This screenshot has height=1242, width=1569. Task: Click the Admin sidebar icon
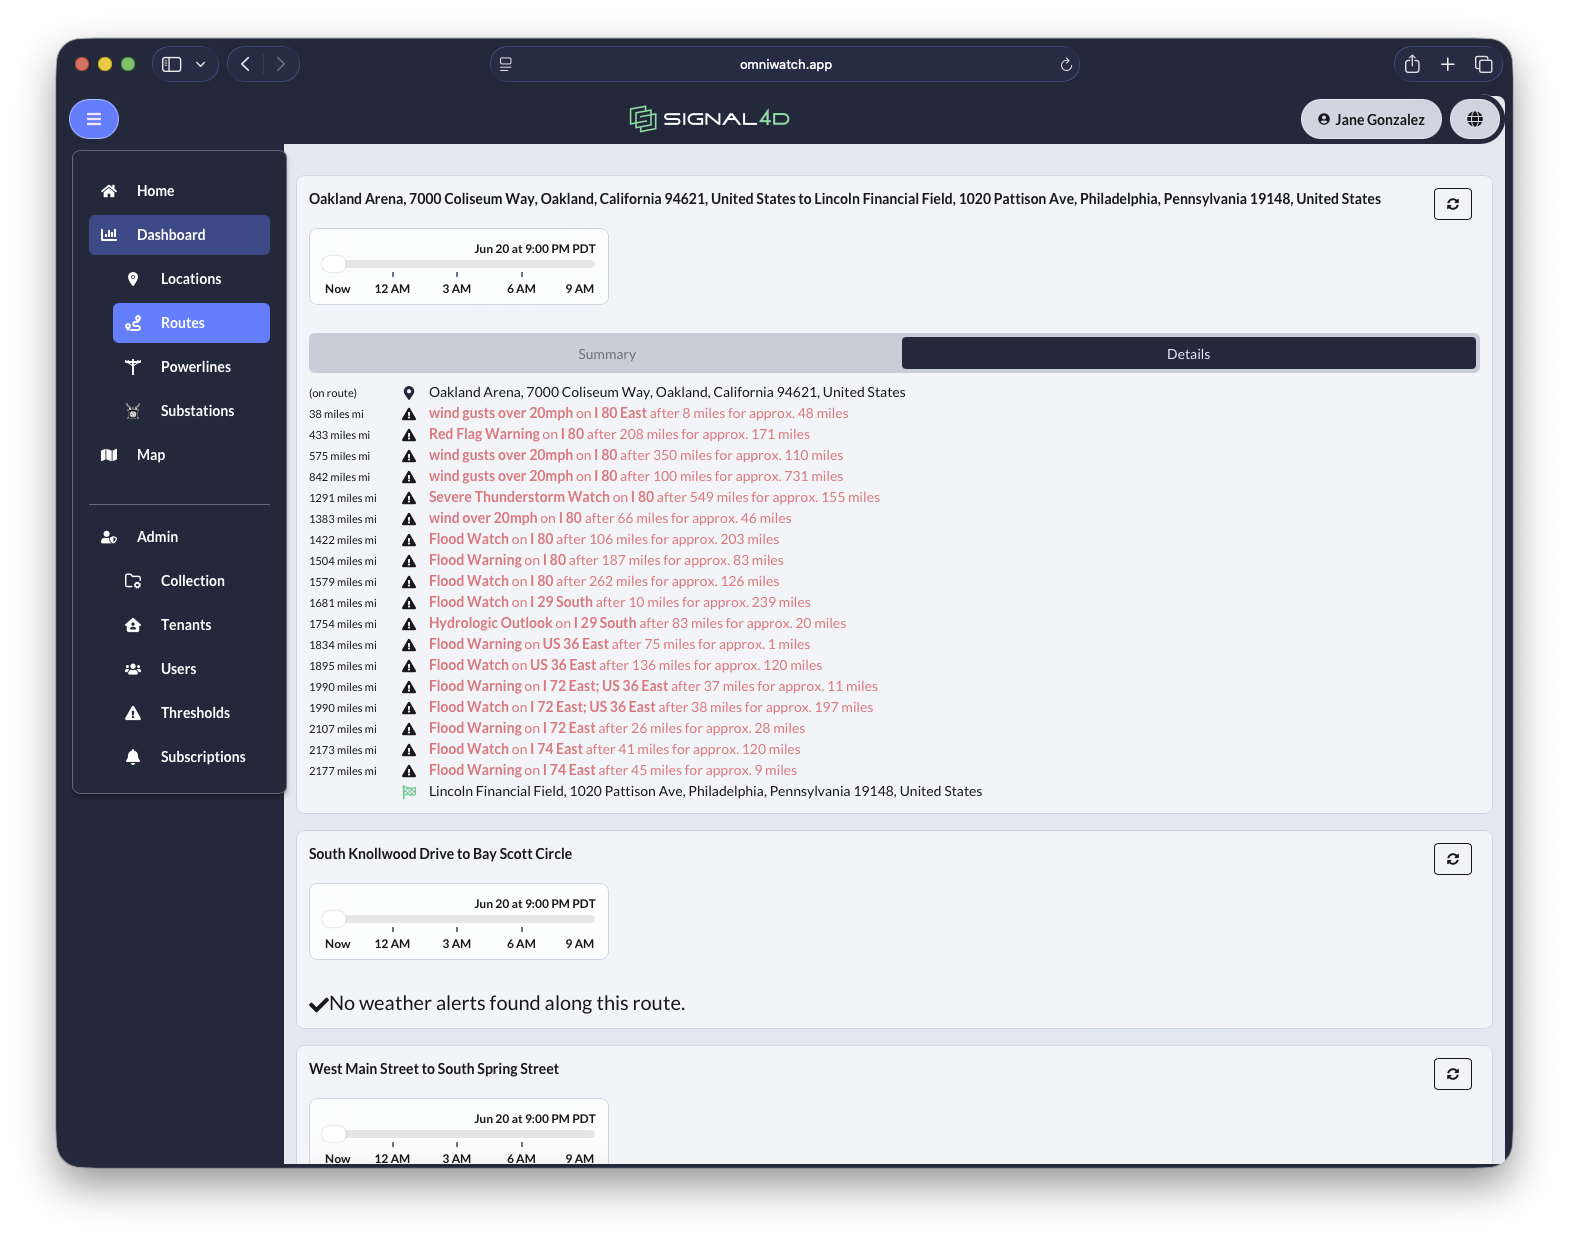(109, 537)
